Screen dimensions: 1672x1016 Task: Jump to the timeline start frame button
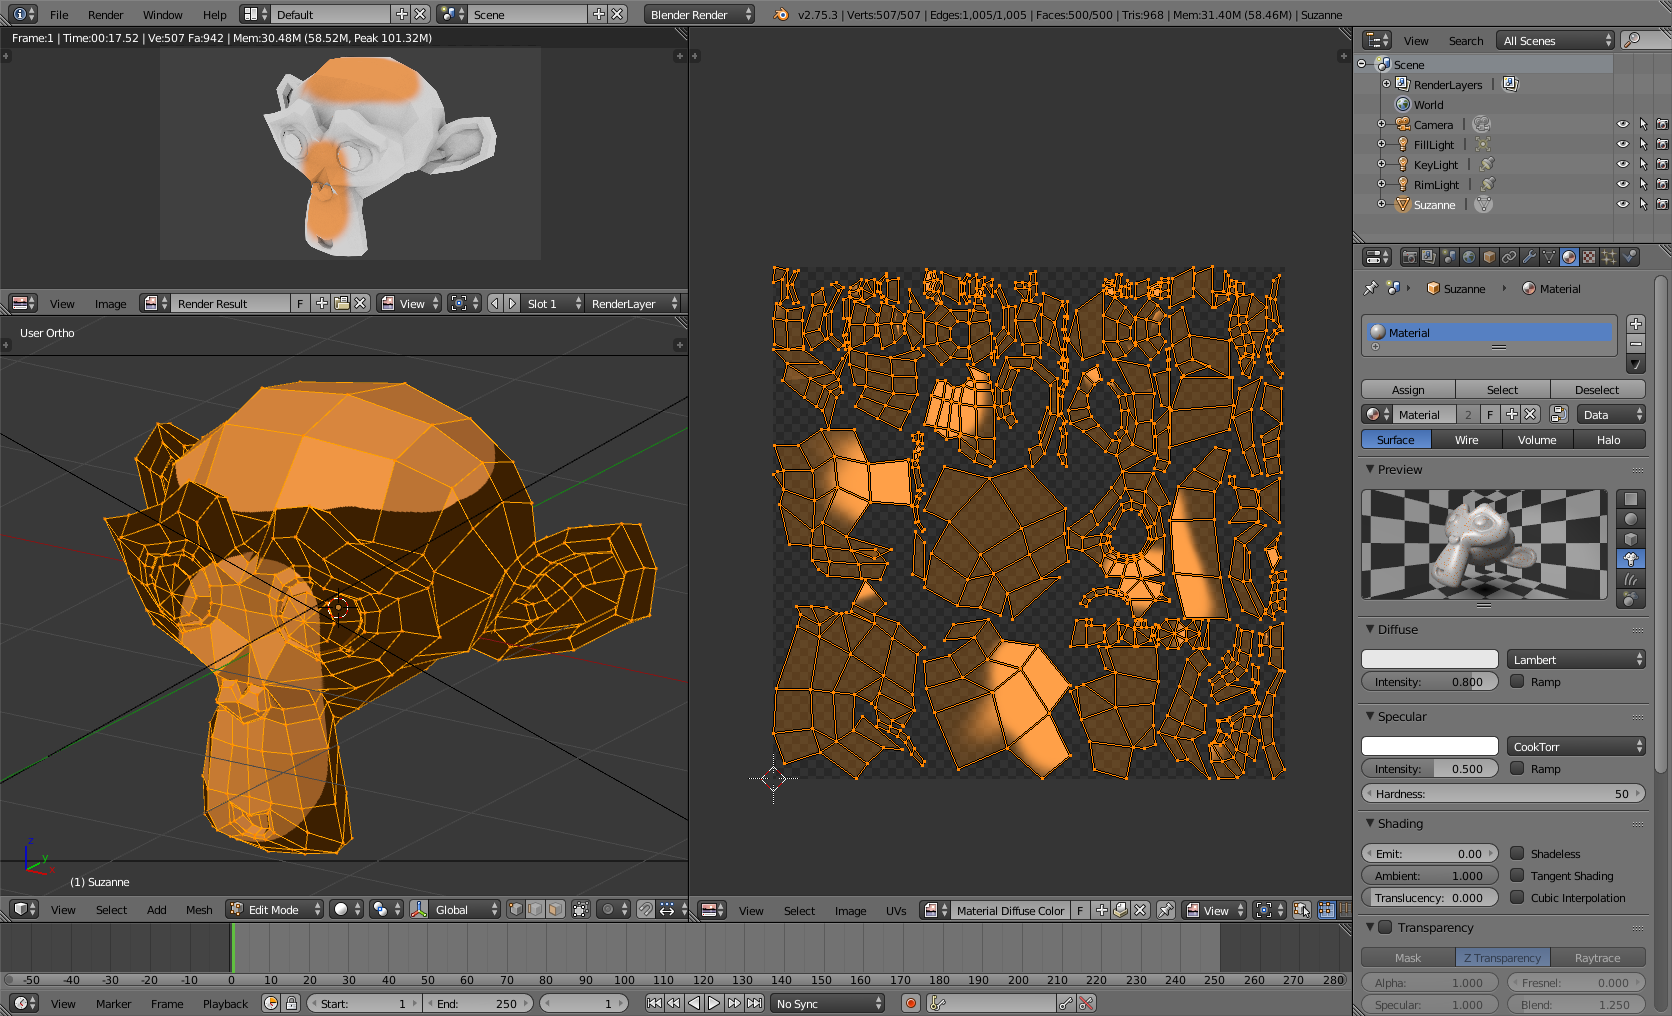[x=654, y=1003]
